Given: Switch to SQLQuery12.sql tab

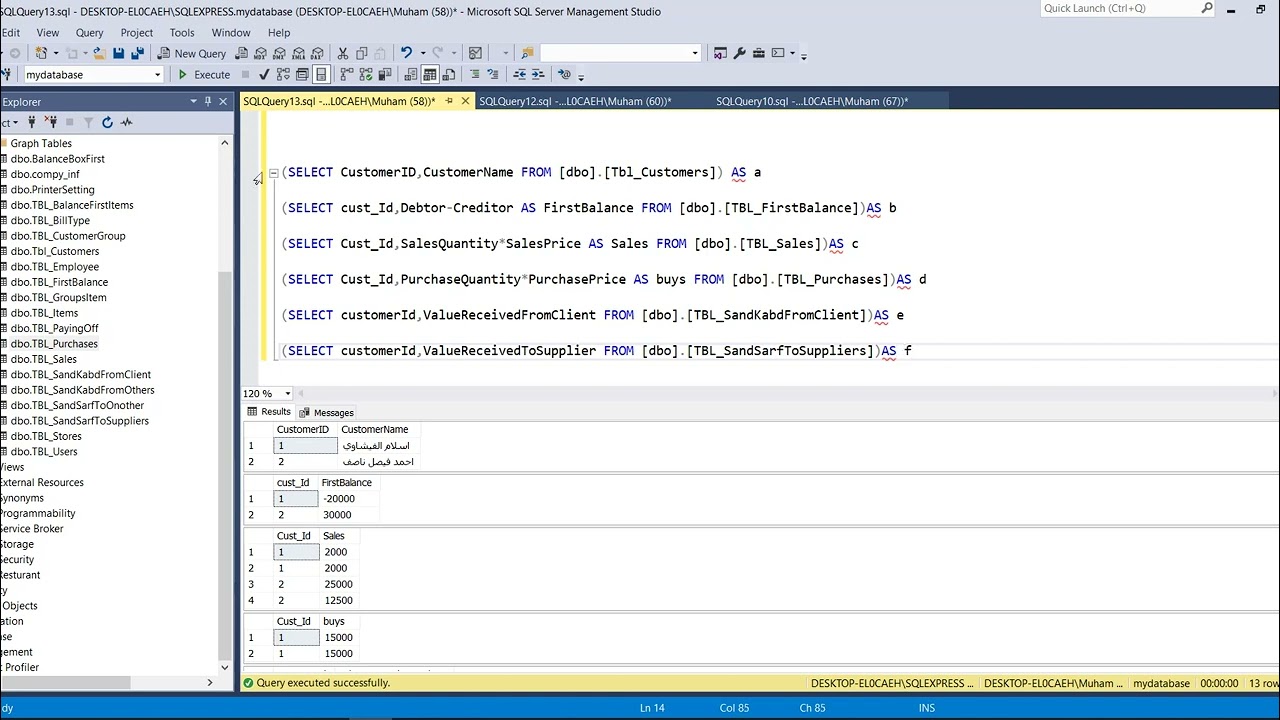Looking at the screenshot, I should 575,101.
